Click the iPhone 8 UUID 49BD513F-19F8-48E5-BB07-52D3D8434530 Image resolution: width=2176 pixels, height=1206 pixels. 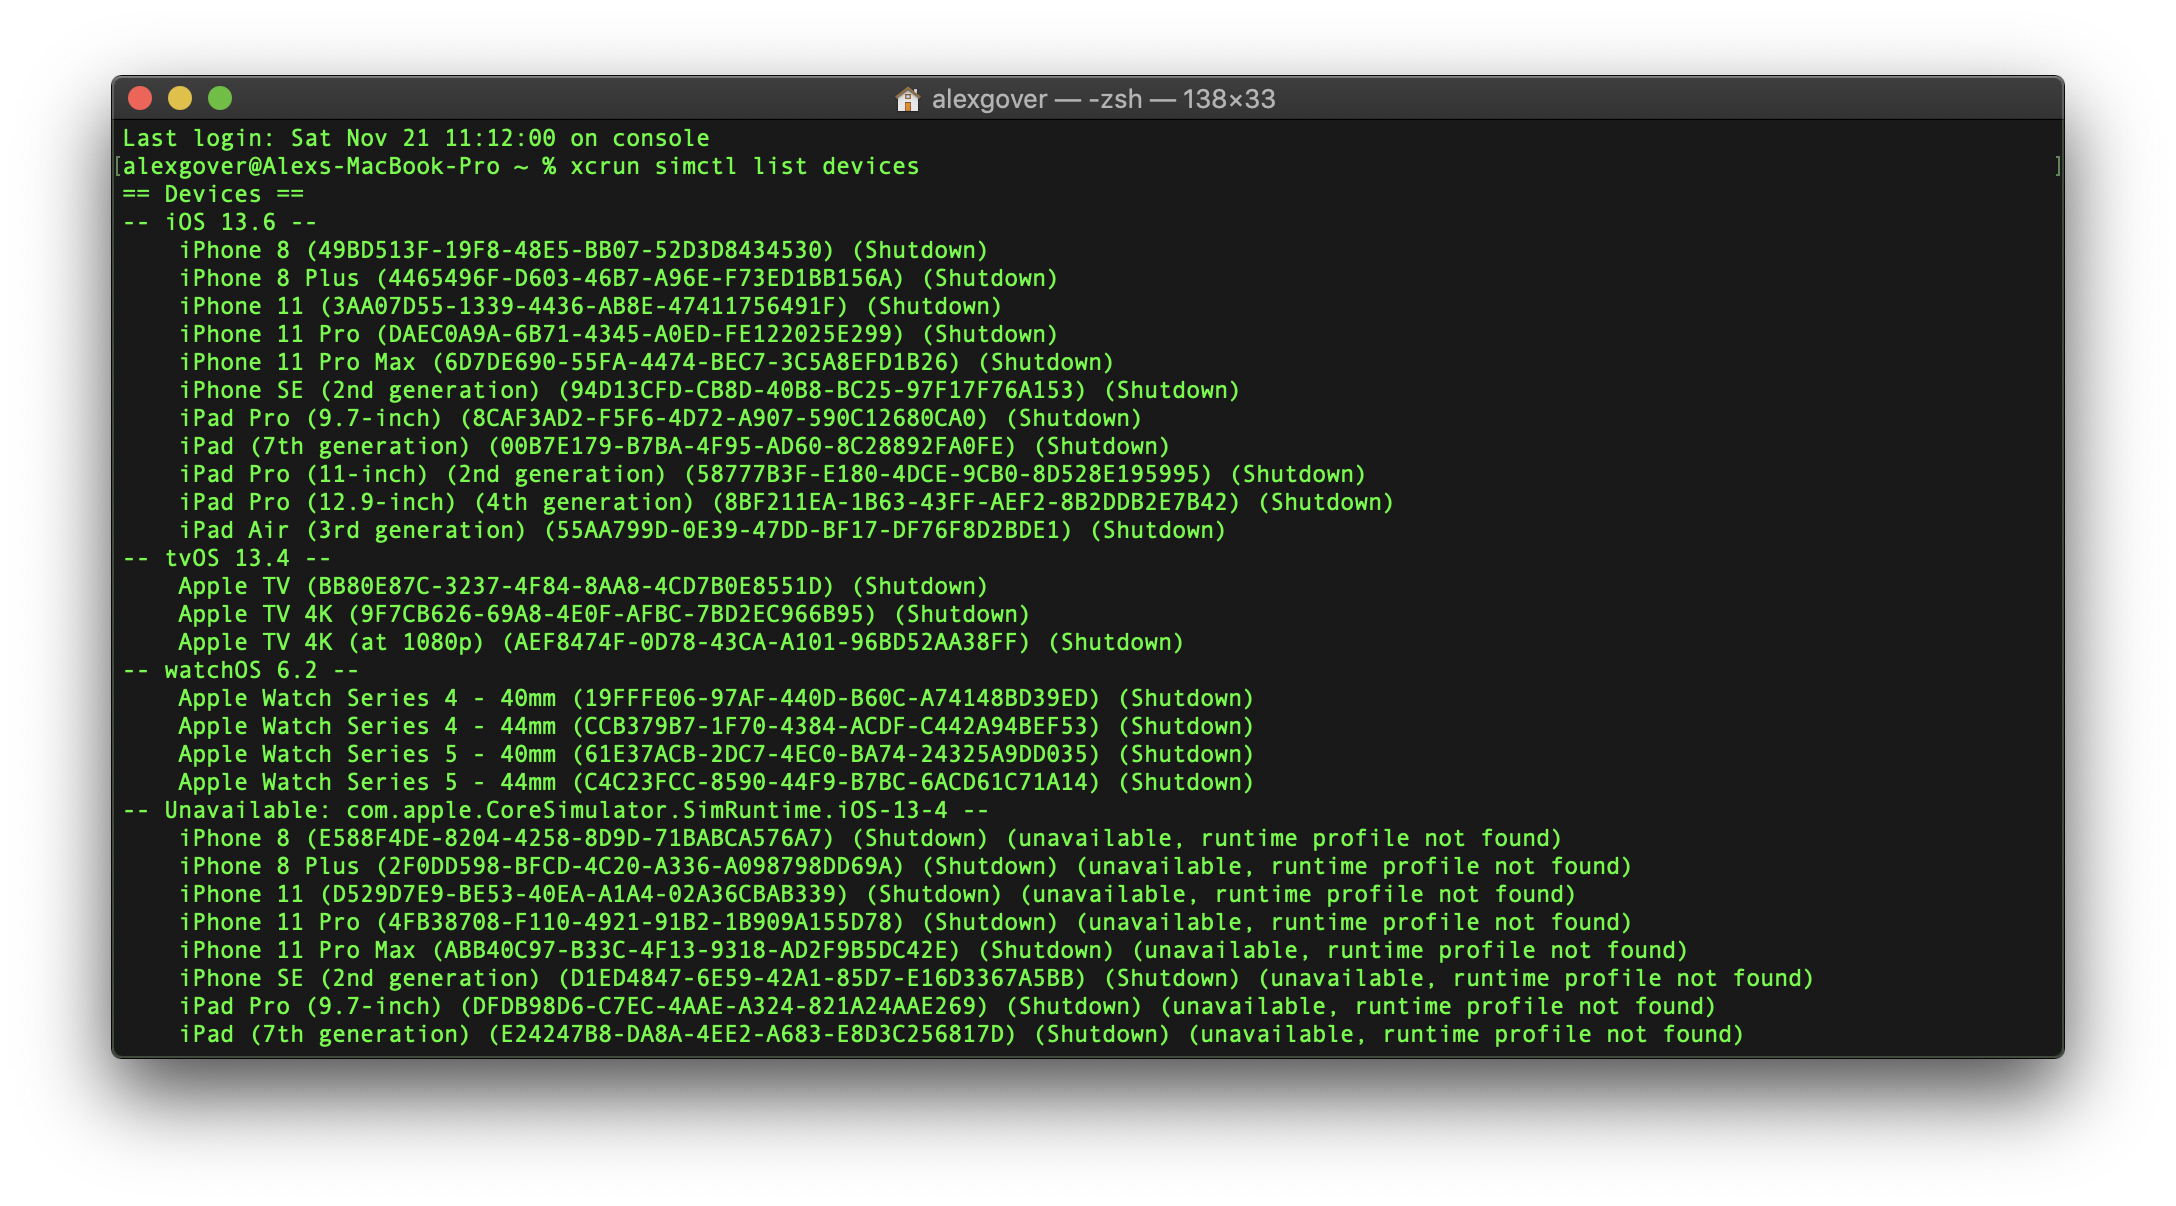point(570,250)
